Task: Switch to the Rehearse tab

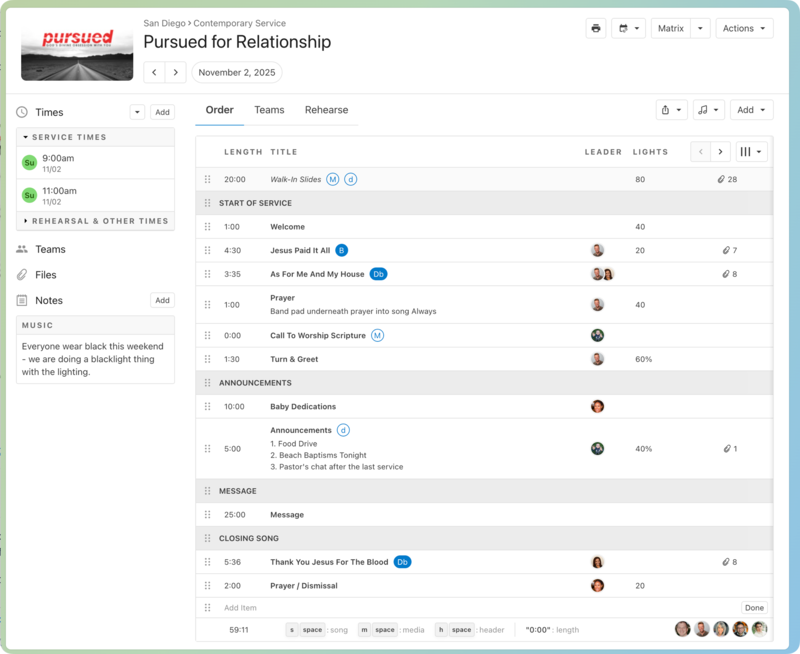Action: click(x=326, y=110)
